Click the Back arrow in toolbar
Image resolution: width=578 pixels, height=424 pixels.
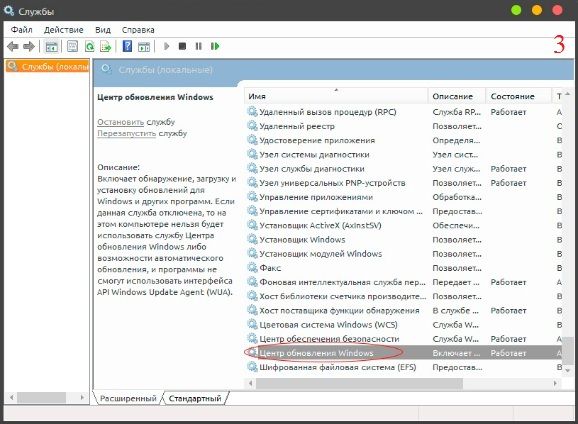pos(13,46)
